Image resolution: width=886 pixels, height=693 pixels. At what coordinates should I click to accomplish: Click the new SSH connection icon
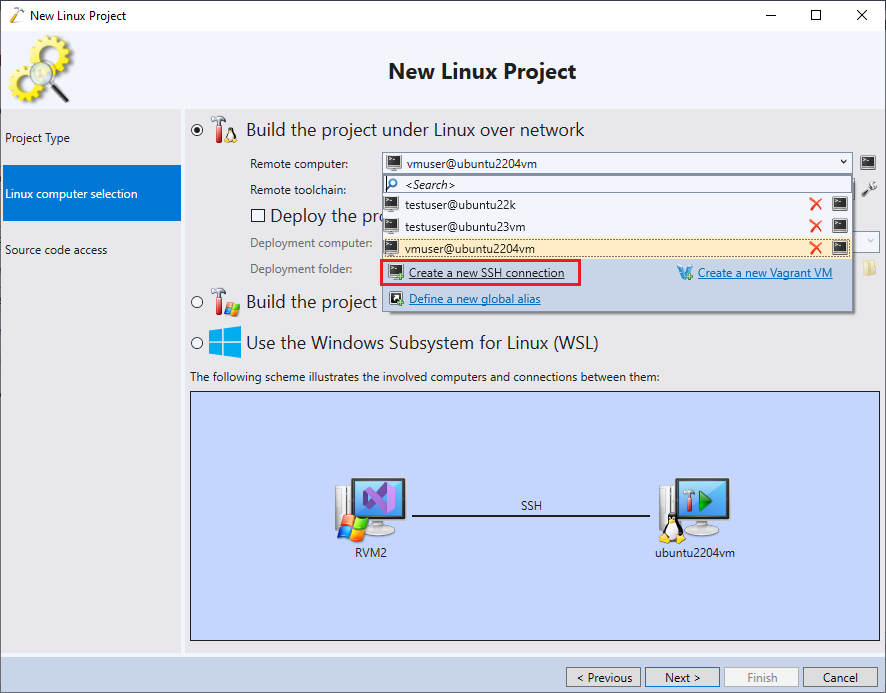pos(396,272)
